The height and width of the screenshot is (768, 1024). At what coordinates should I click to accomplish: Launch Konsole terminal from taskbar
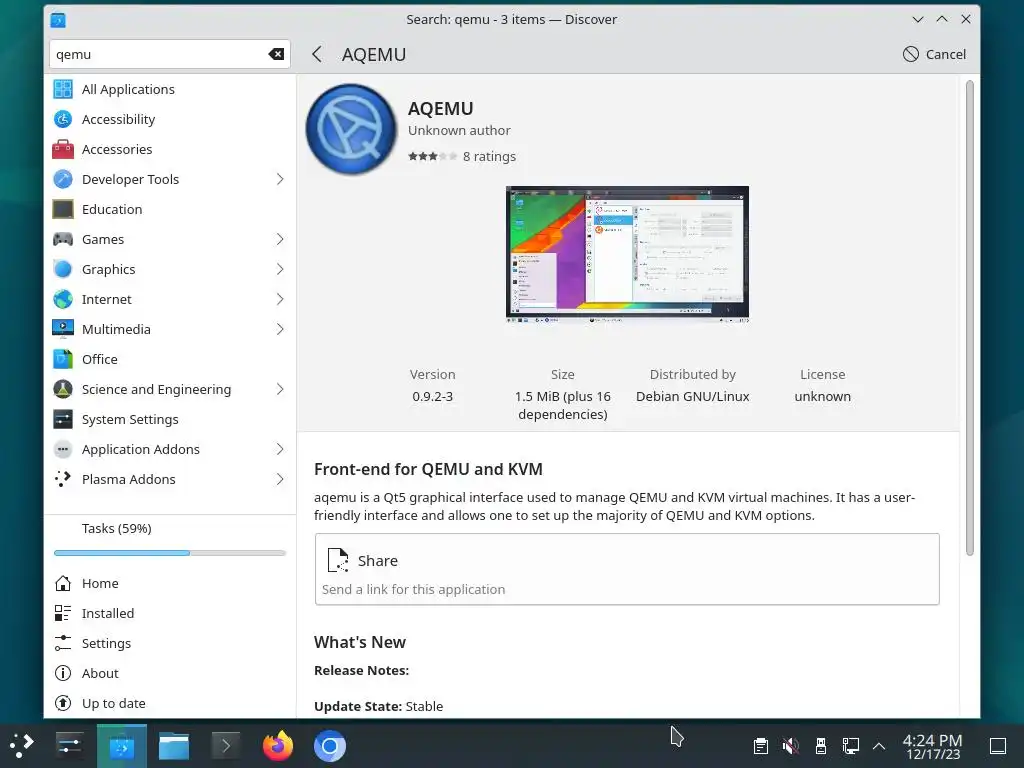225,746
